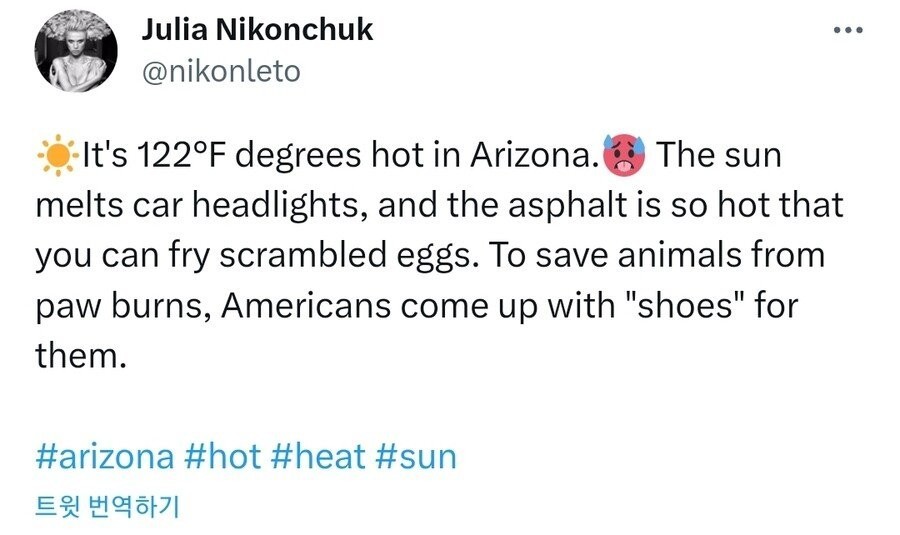Visit the #sun hashtag
Viewport: 900px width, 535px height.
coord(416,458)
